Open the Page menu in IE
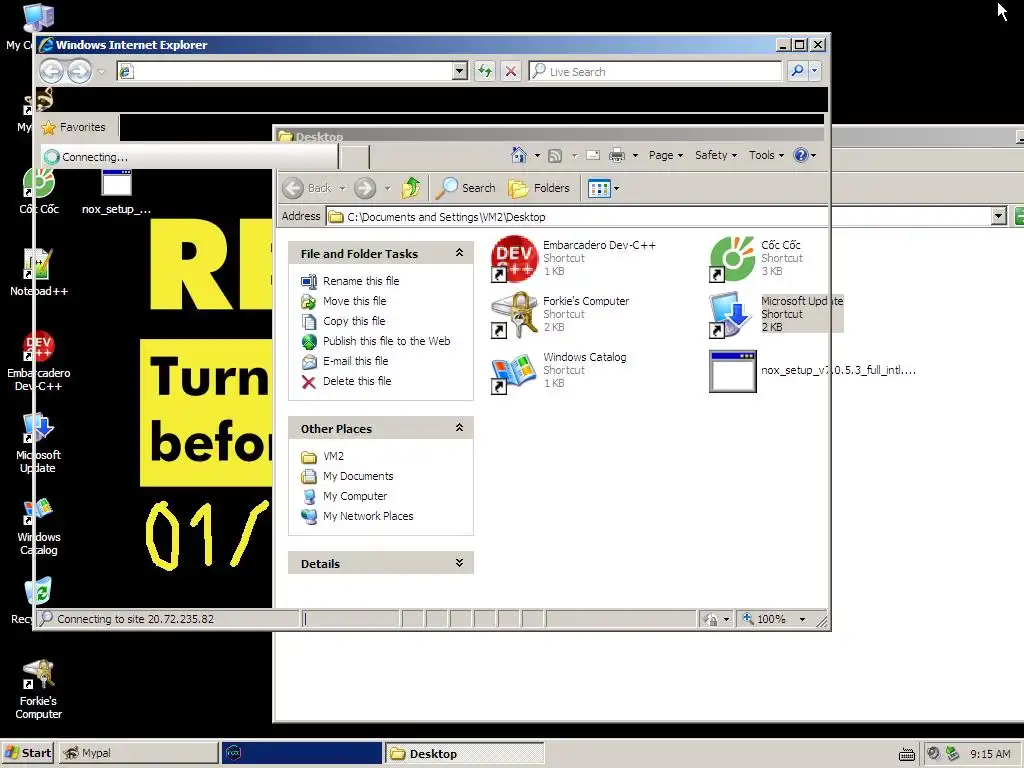The width and height of the screenshot is (1024, 768). coord(665,155)
